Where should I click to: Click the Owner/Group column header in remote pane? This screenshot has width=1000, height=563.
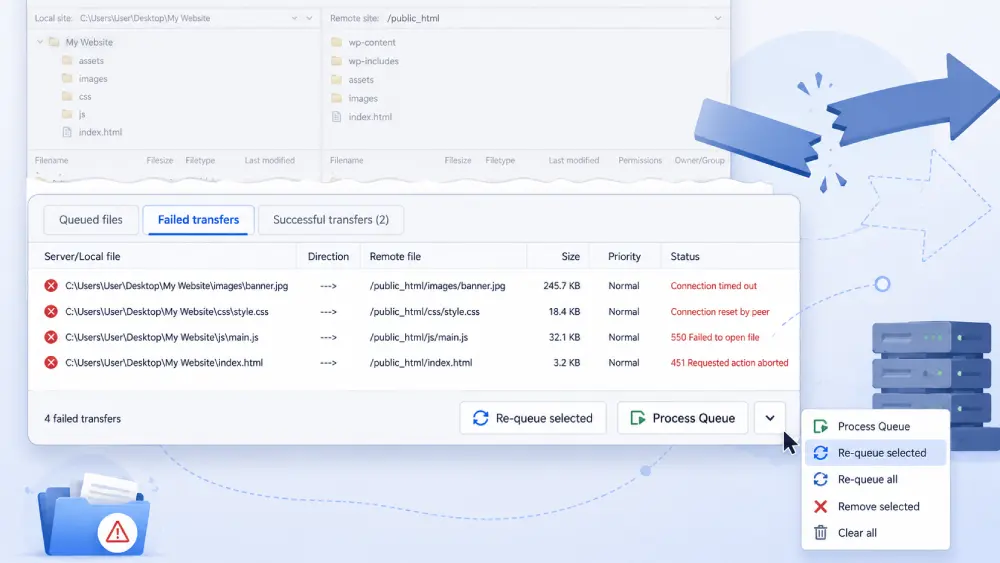click(699, 161)
